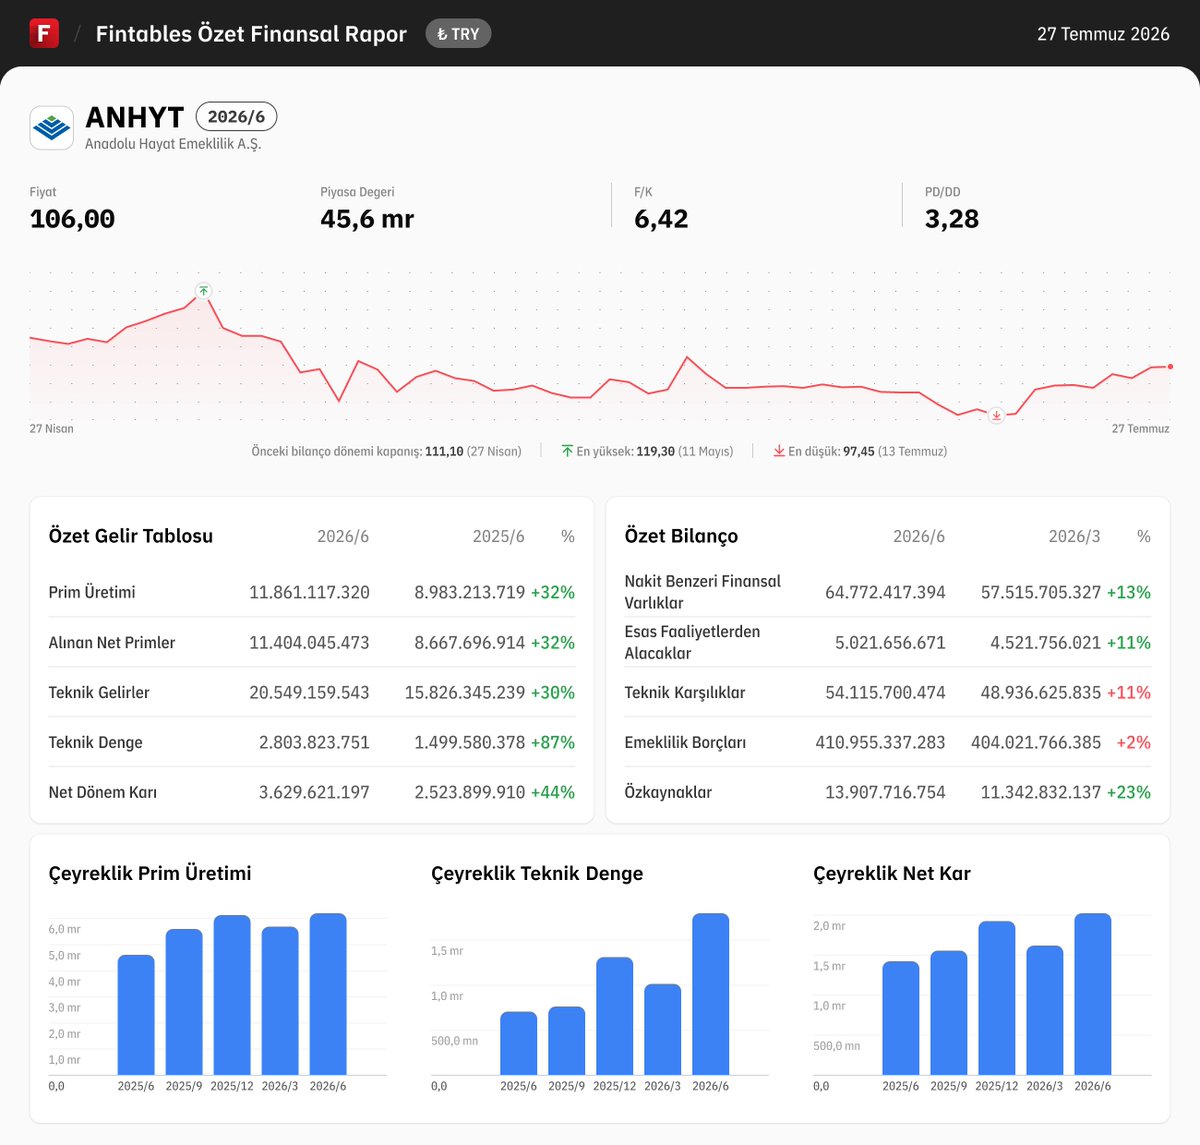
Task: Click the PD/DD value 3,28
Action: [x=952, y=219]
